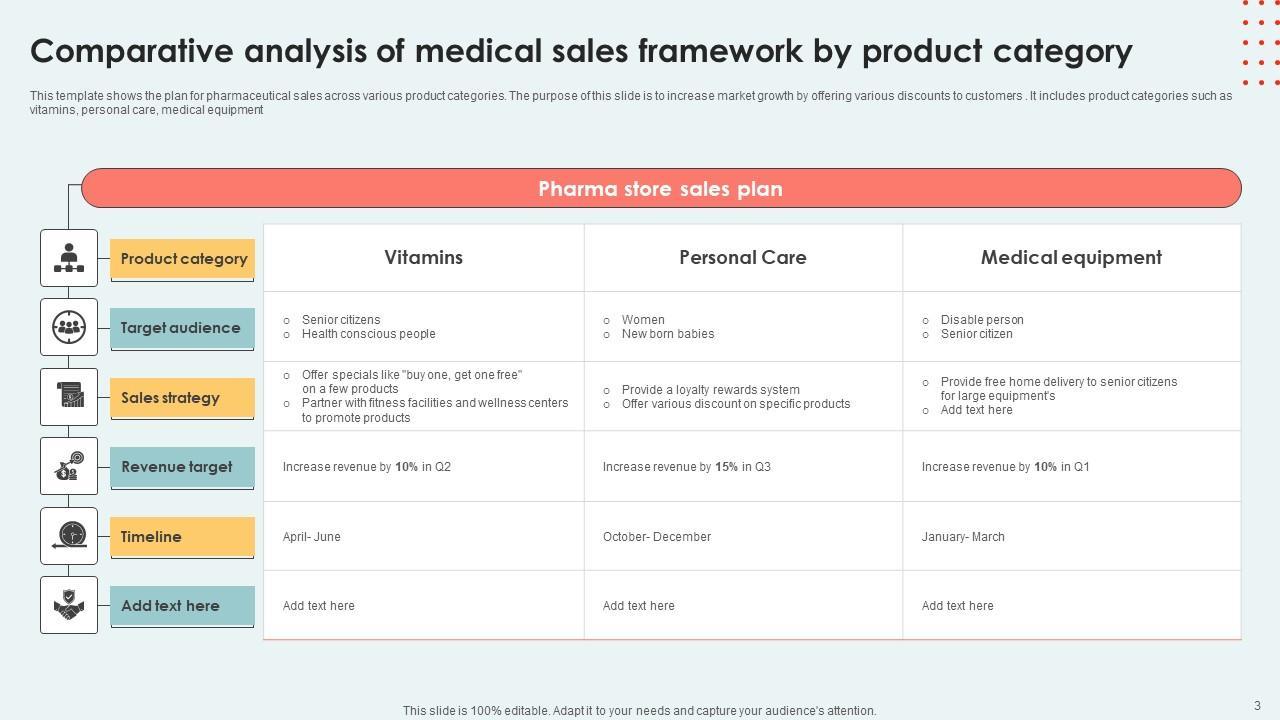1280x720 pixels.
Task: Click the revenue target money icon
Action: coord(69,466)
